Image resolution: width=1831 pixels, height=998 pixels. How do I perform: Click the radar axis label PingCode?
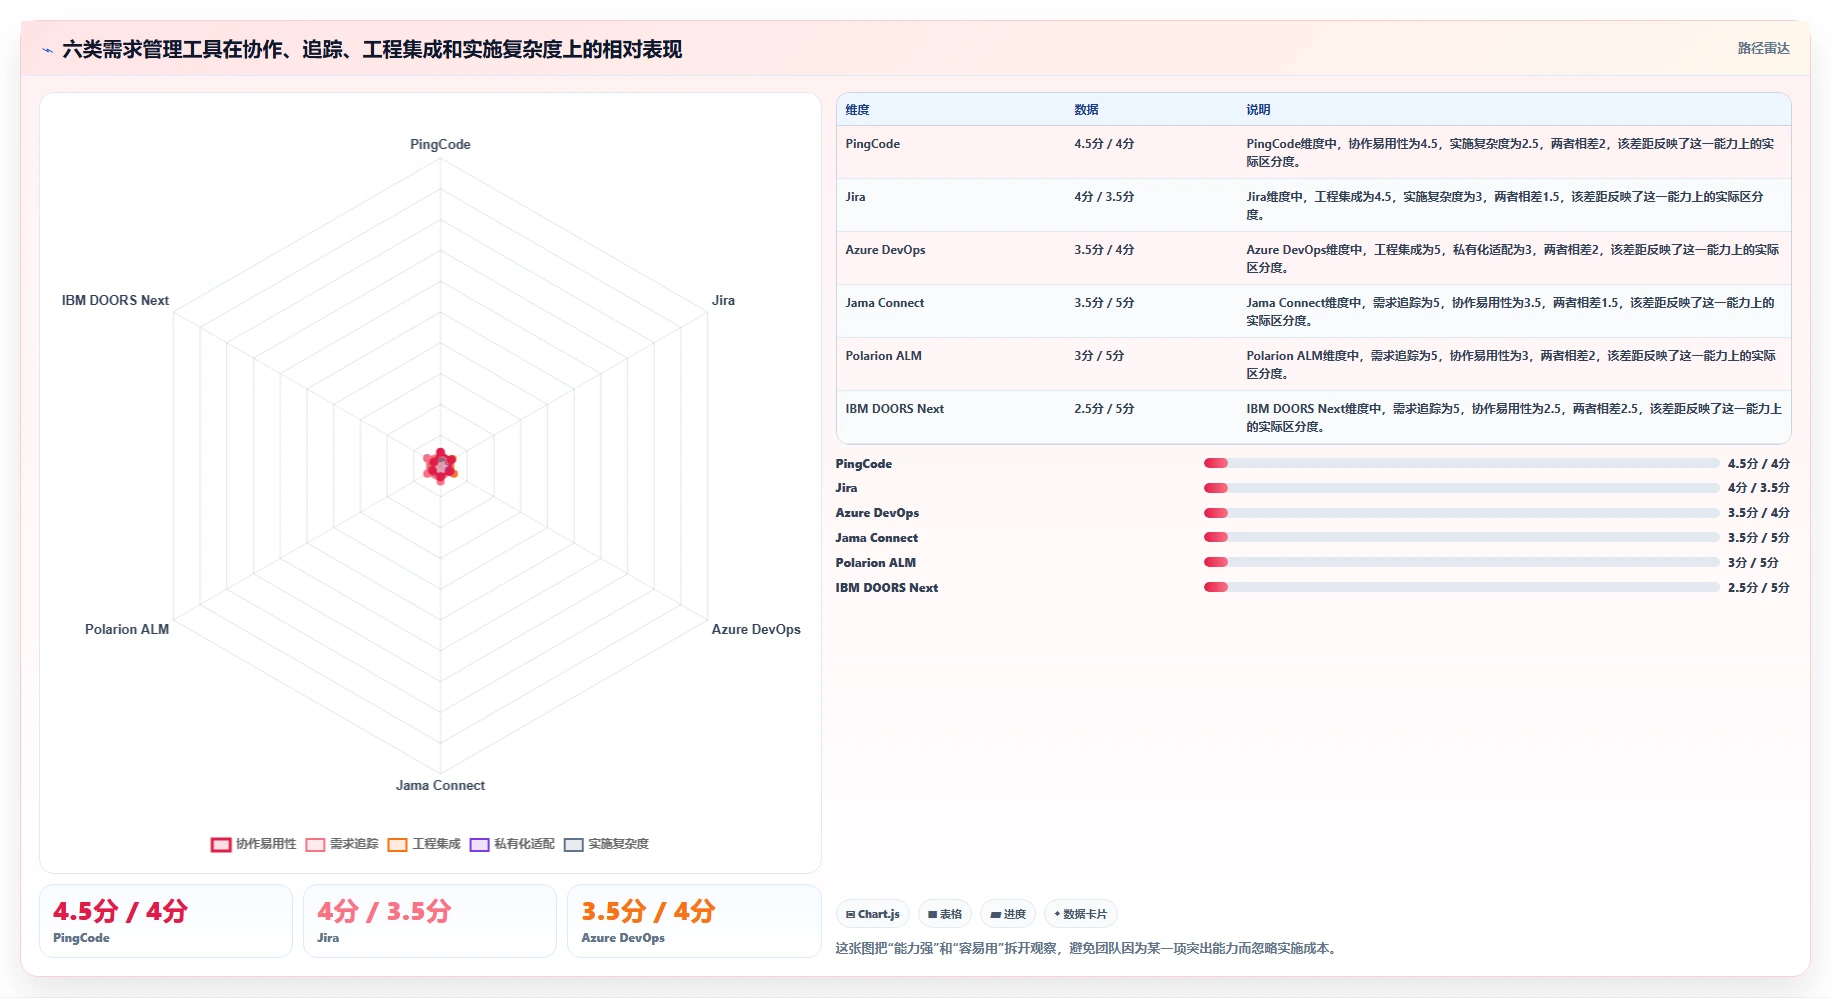(440, 144)
